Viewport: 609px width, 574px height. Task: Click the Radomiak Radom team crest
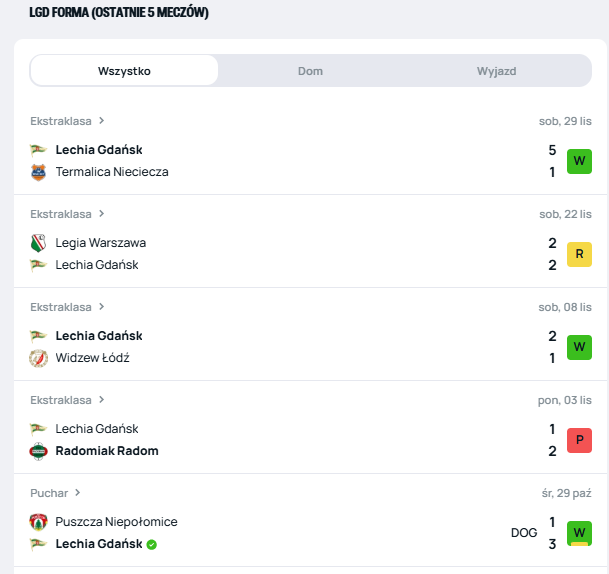click(38, 451)
